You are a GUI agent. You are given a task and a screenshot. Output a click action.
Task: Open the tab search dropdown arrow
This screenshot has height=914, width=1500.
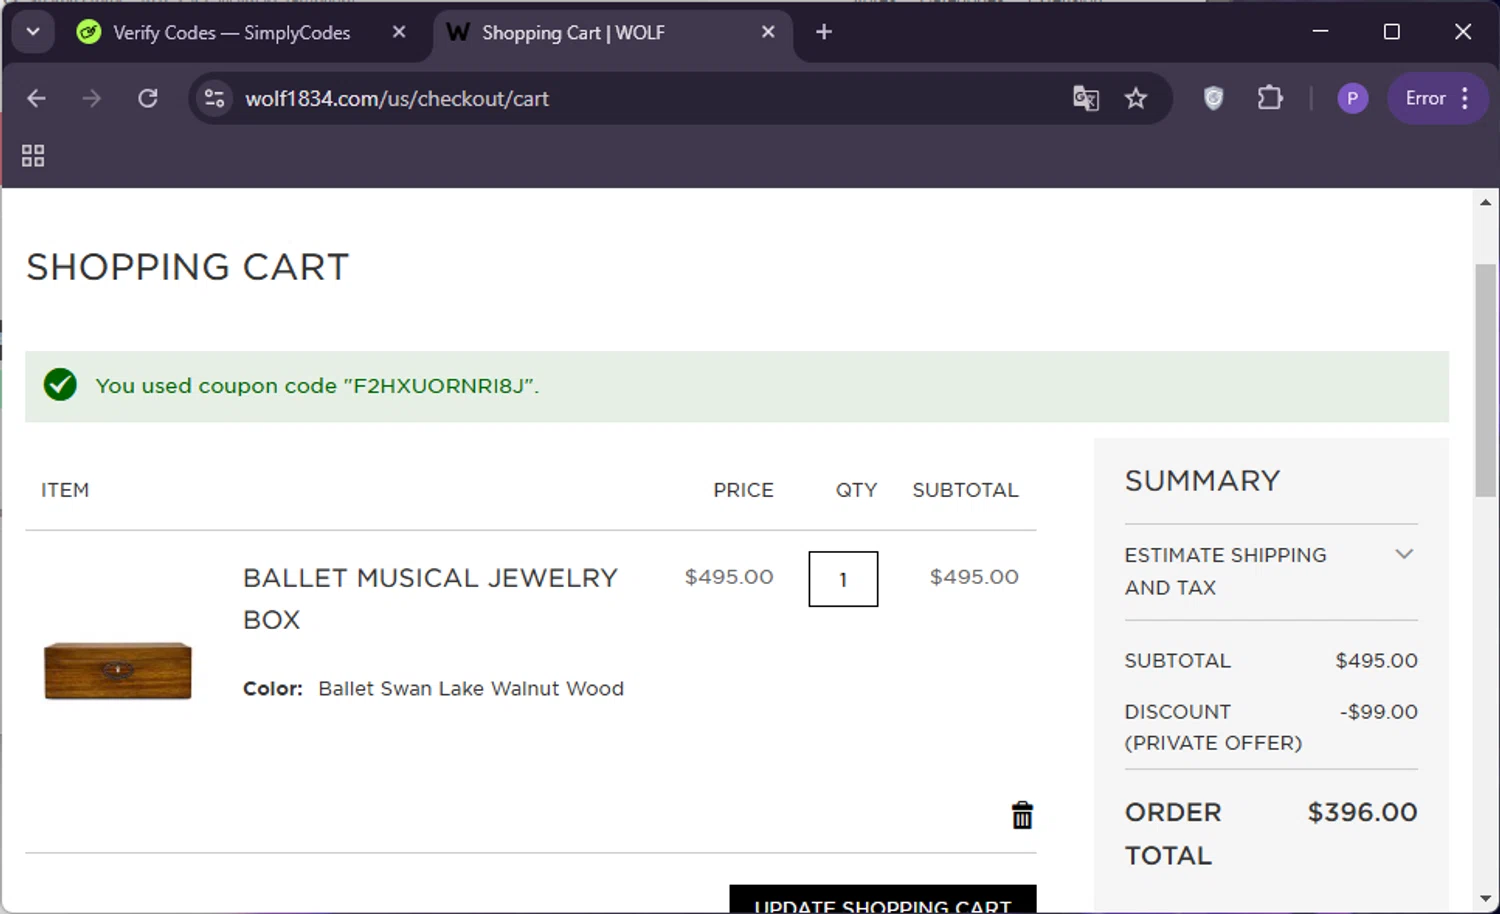33,32
